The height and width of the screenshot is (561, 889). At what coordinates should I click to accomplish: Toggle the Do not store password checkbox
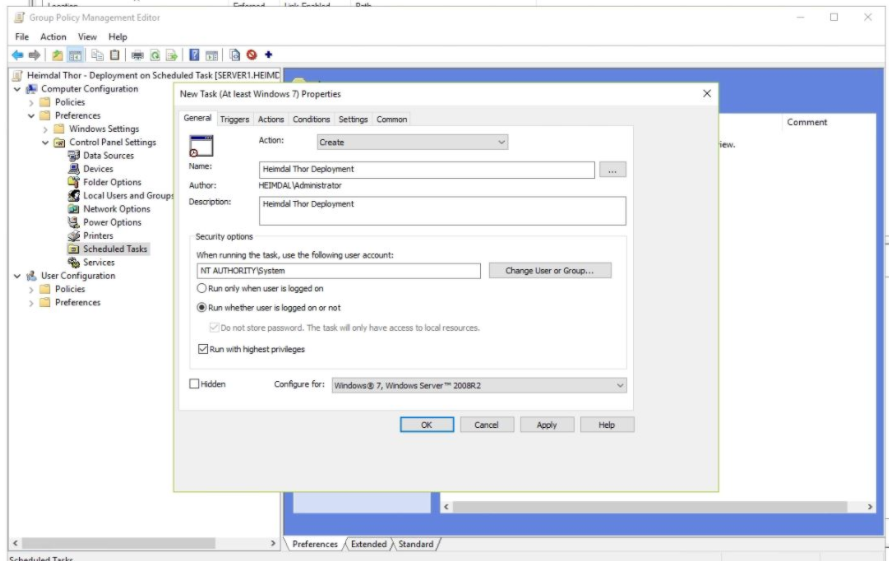[214, 327]
